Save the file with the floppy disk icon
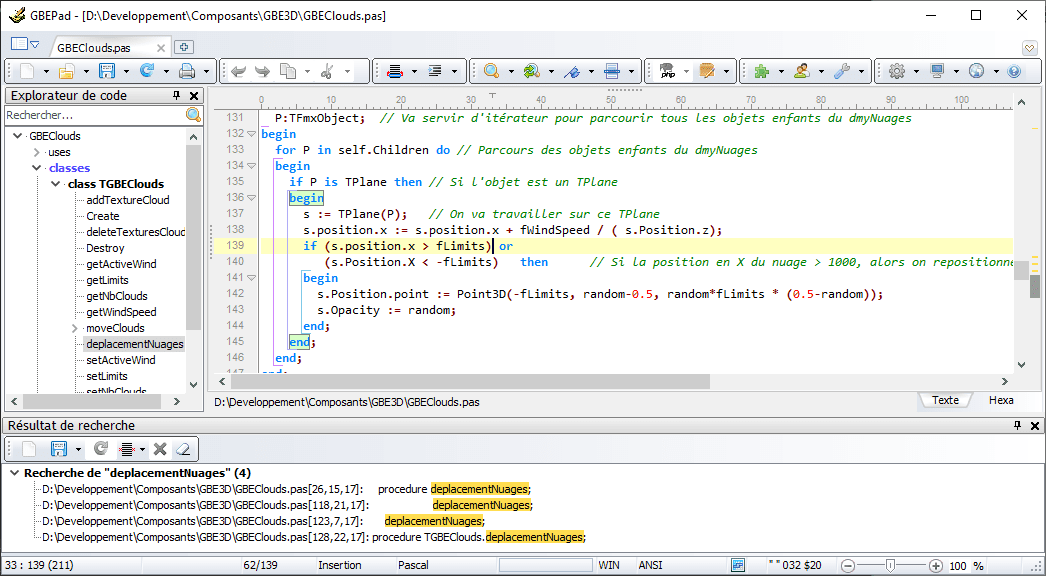 107,71
